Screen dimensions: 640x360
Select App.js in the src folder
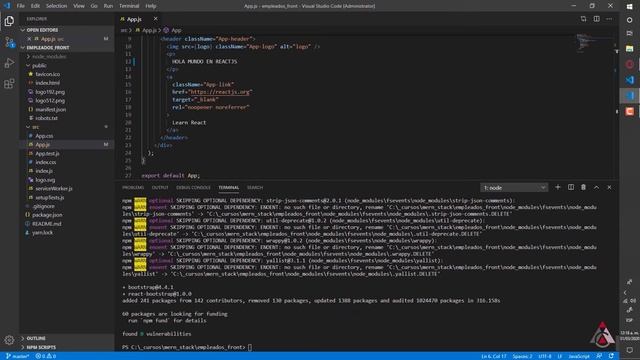tap(67, 144)
